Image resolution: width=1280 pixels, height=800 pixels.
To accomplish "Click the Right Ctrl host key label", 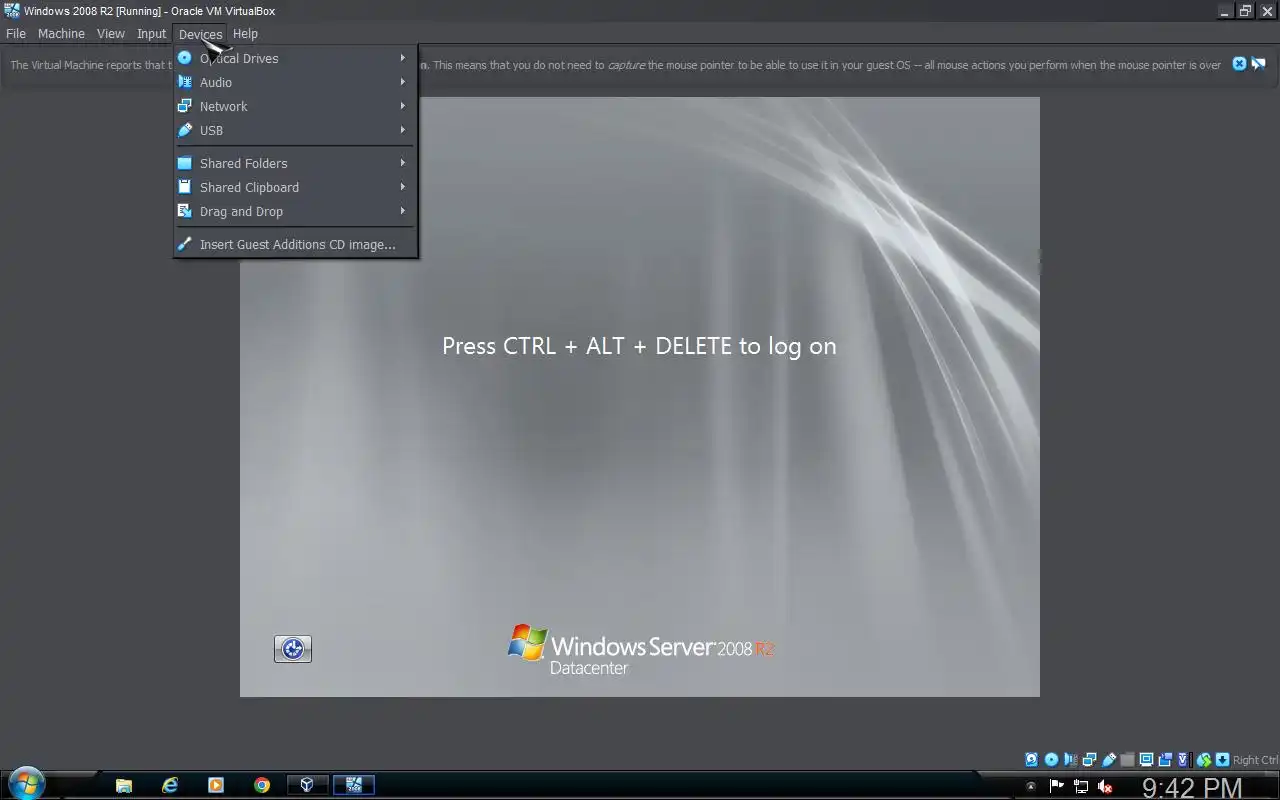I will click(1256, 760).
